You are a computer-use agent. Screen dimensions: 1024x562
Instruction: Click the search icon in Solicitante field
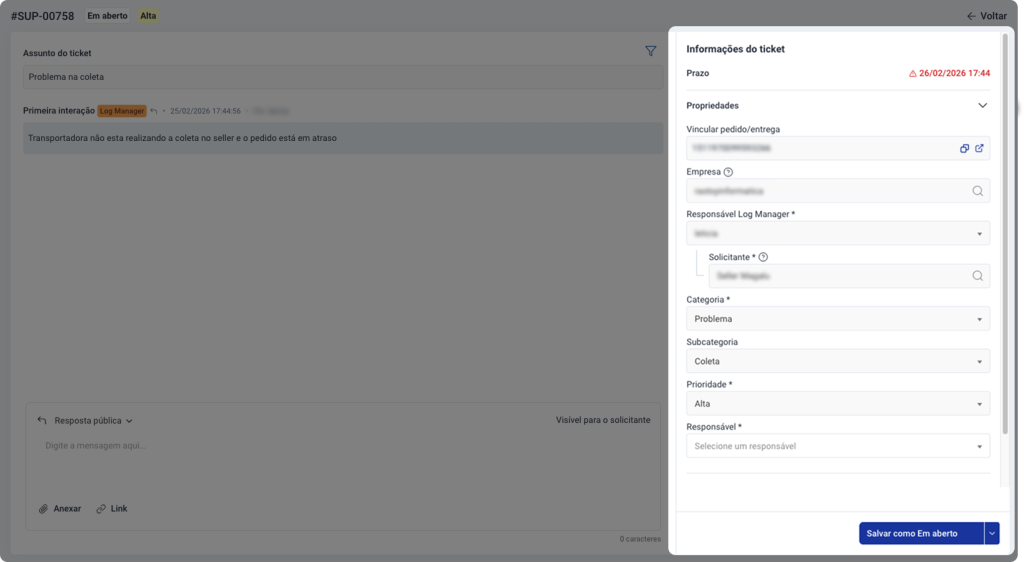point(977,276)
